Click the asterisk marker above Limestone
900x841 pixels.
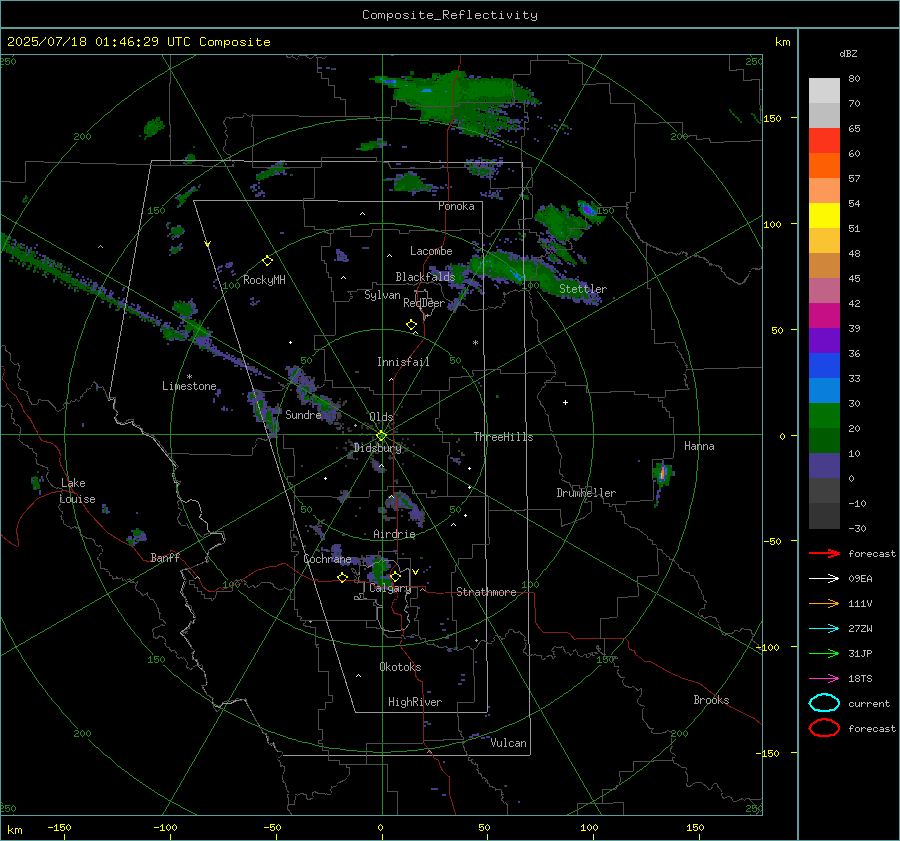(x=189, y=377)
